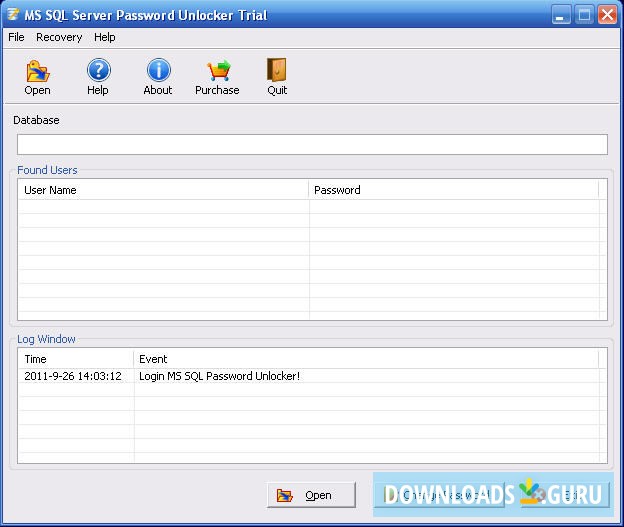Screen dimensions: 624x527
Task: Select the Password column header
Action: click(454, 190)
